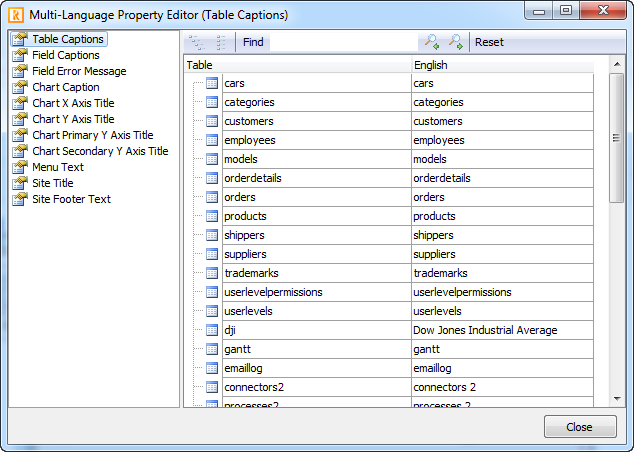Edit the English caption for trademarks
This screenshot has width=634, height=452.
(x=502, y=273)
